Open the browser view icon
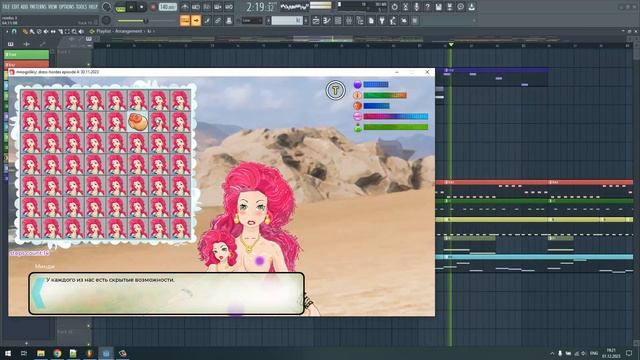 [x=360, y=20]
